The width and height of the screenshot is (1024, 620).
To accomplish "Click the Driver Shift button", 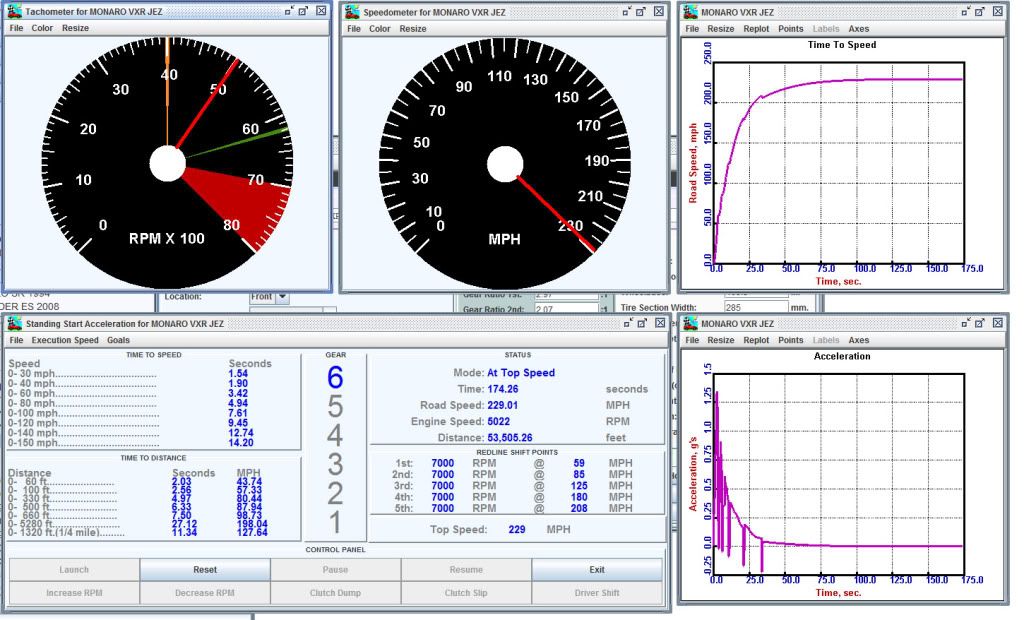I will 597,593.
